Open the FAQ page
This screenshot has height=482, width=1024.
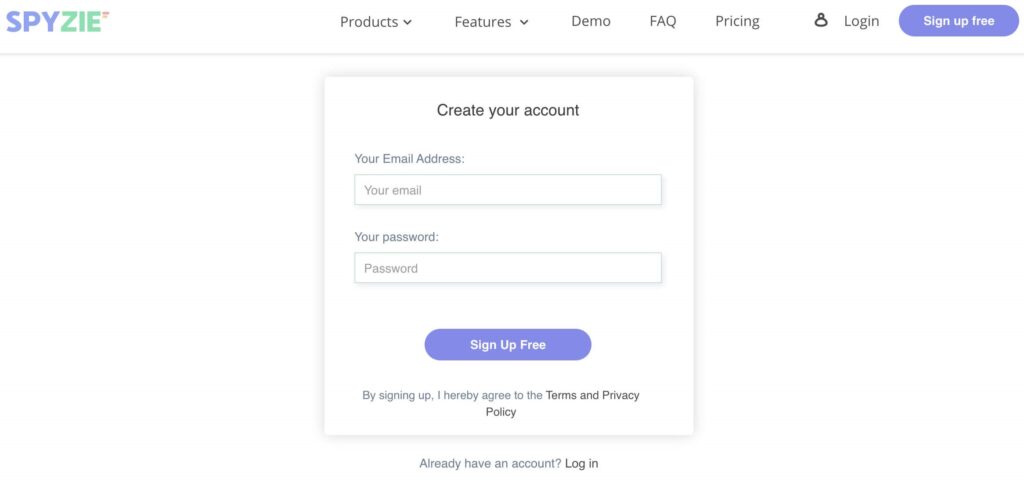663,21
